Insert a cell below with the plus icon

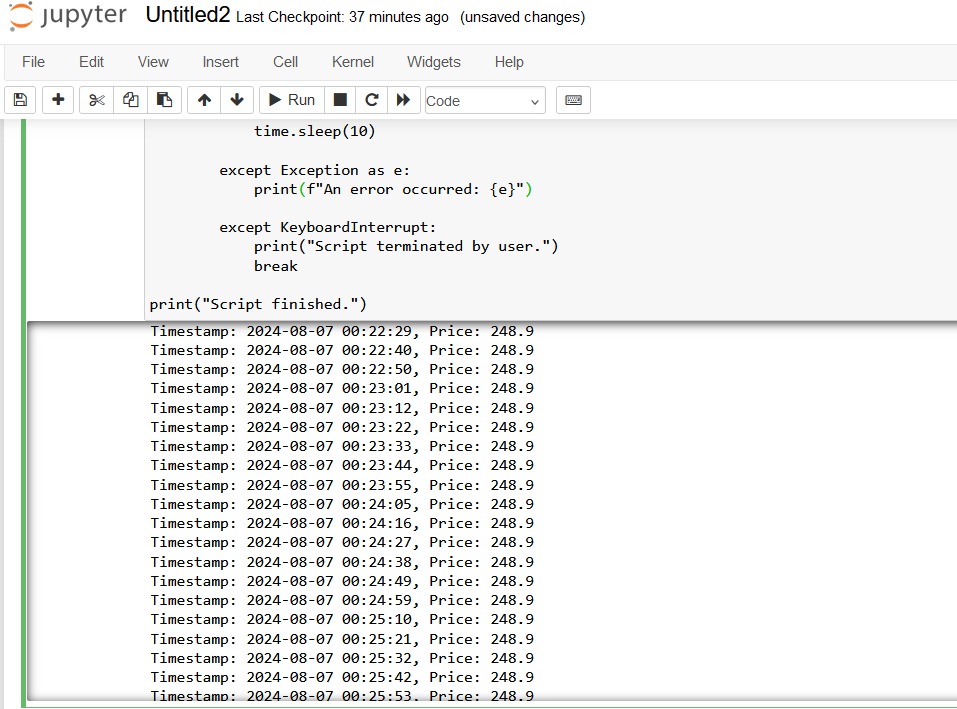(x=58, y=100)
